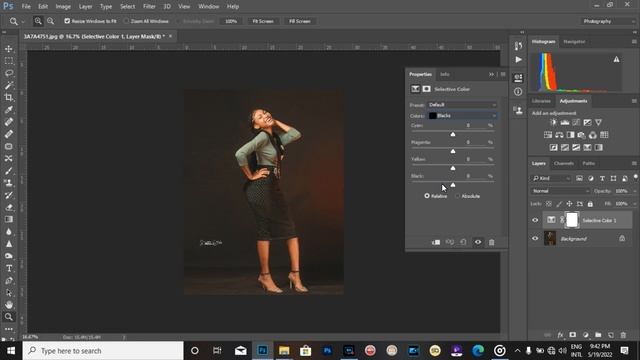This screenshot has width=640, height=360.
Task: Open the Preset dropdown showing Default
Action: coord(462,105)
